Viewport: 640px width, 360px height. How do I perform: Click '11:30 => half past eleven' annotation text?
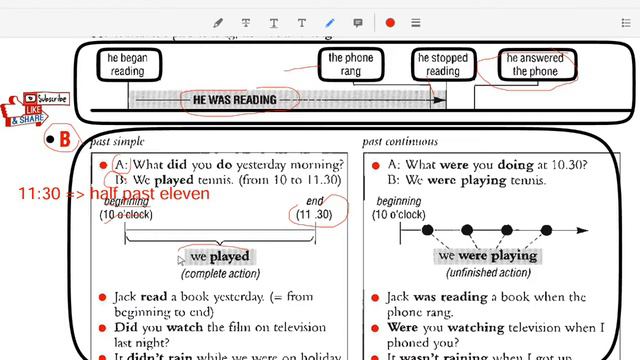[x=114, y=193]
